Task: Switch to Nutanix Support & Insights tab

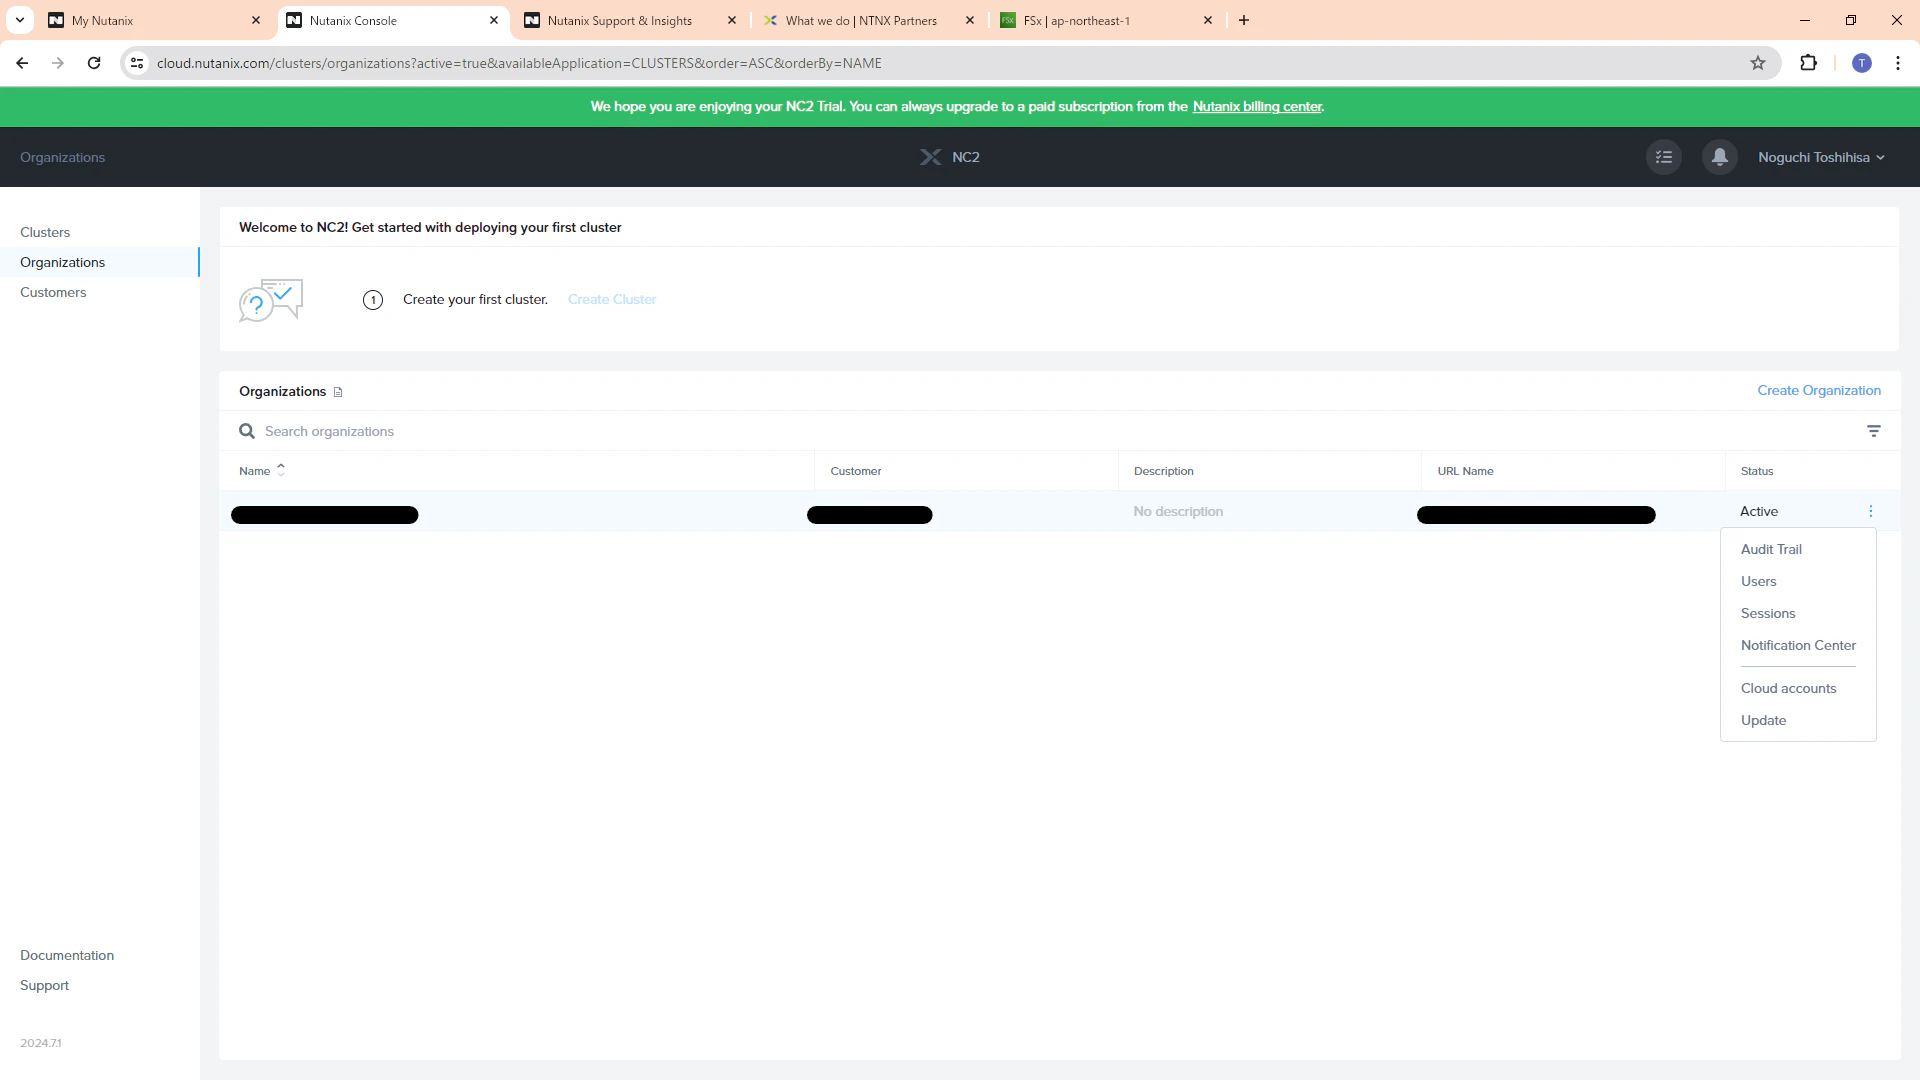Action: pos(631,20)
